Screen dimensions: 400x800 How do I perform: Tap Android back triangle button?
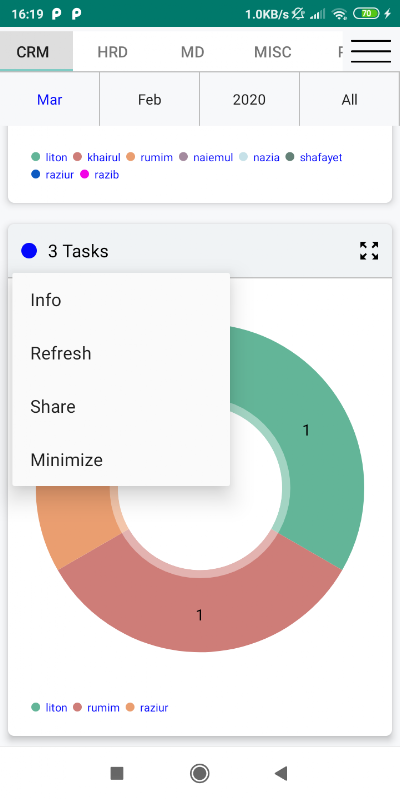(281, 773)
